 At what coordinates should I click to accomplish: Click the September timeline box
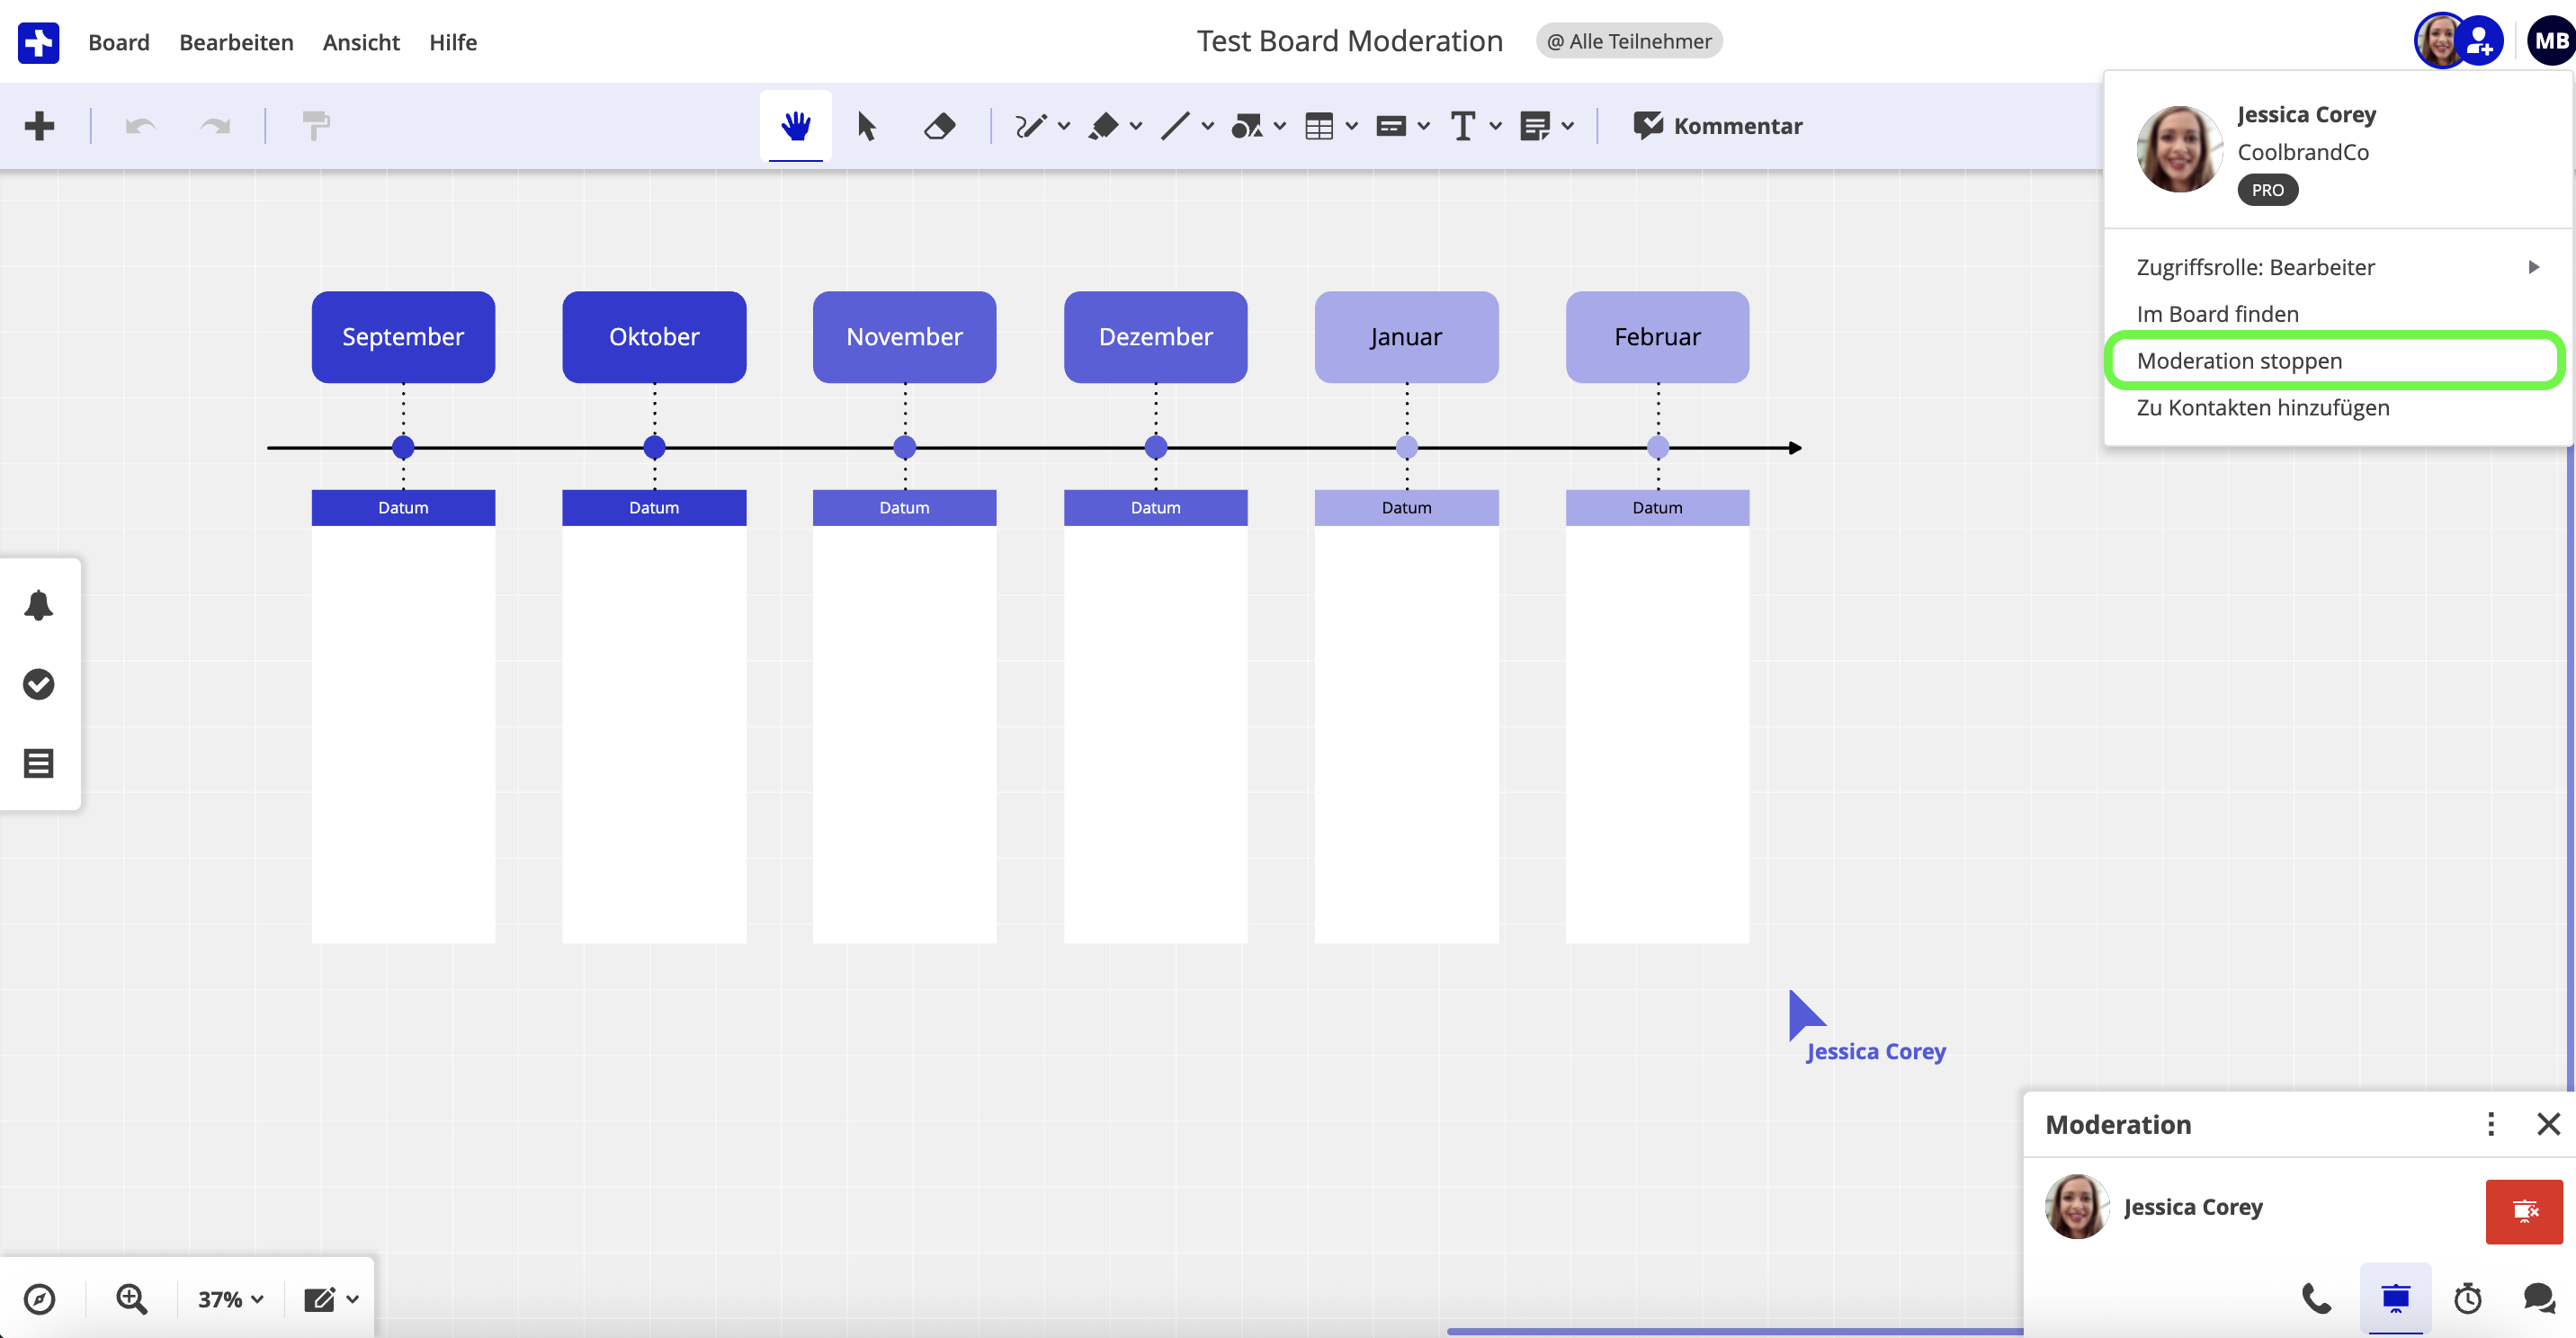[x=403, y=337]
